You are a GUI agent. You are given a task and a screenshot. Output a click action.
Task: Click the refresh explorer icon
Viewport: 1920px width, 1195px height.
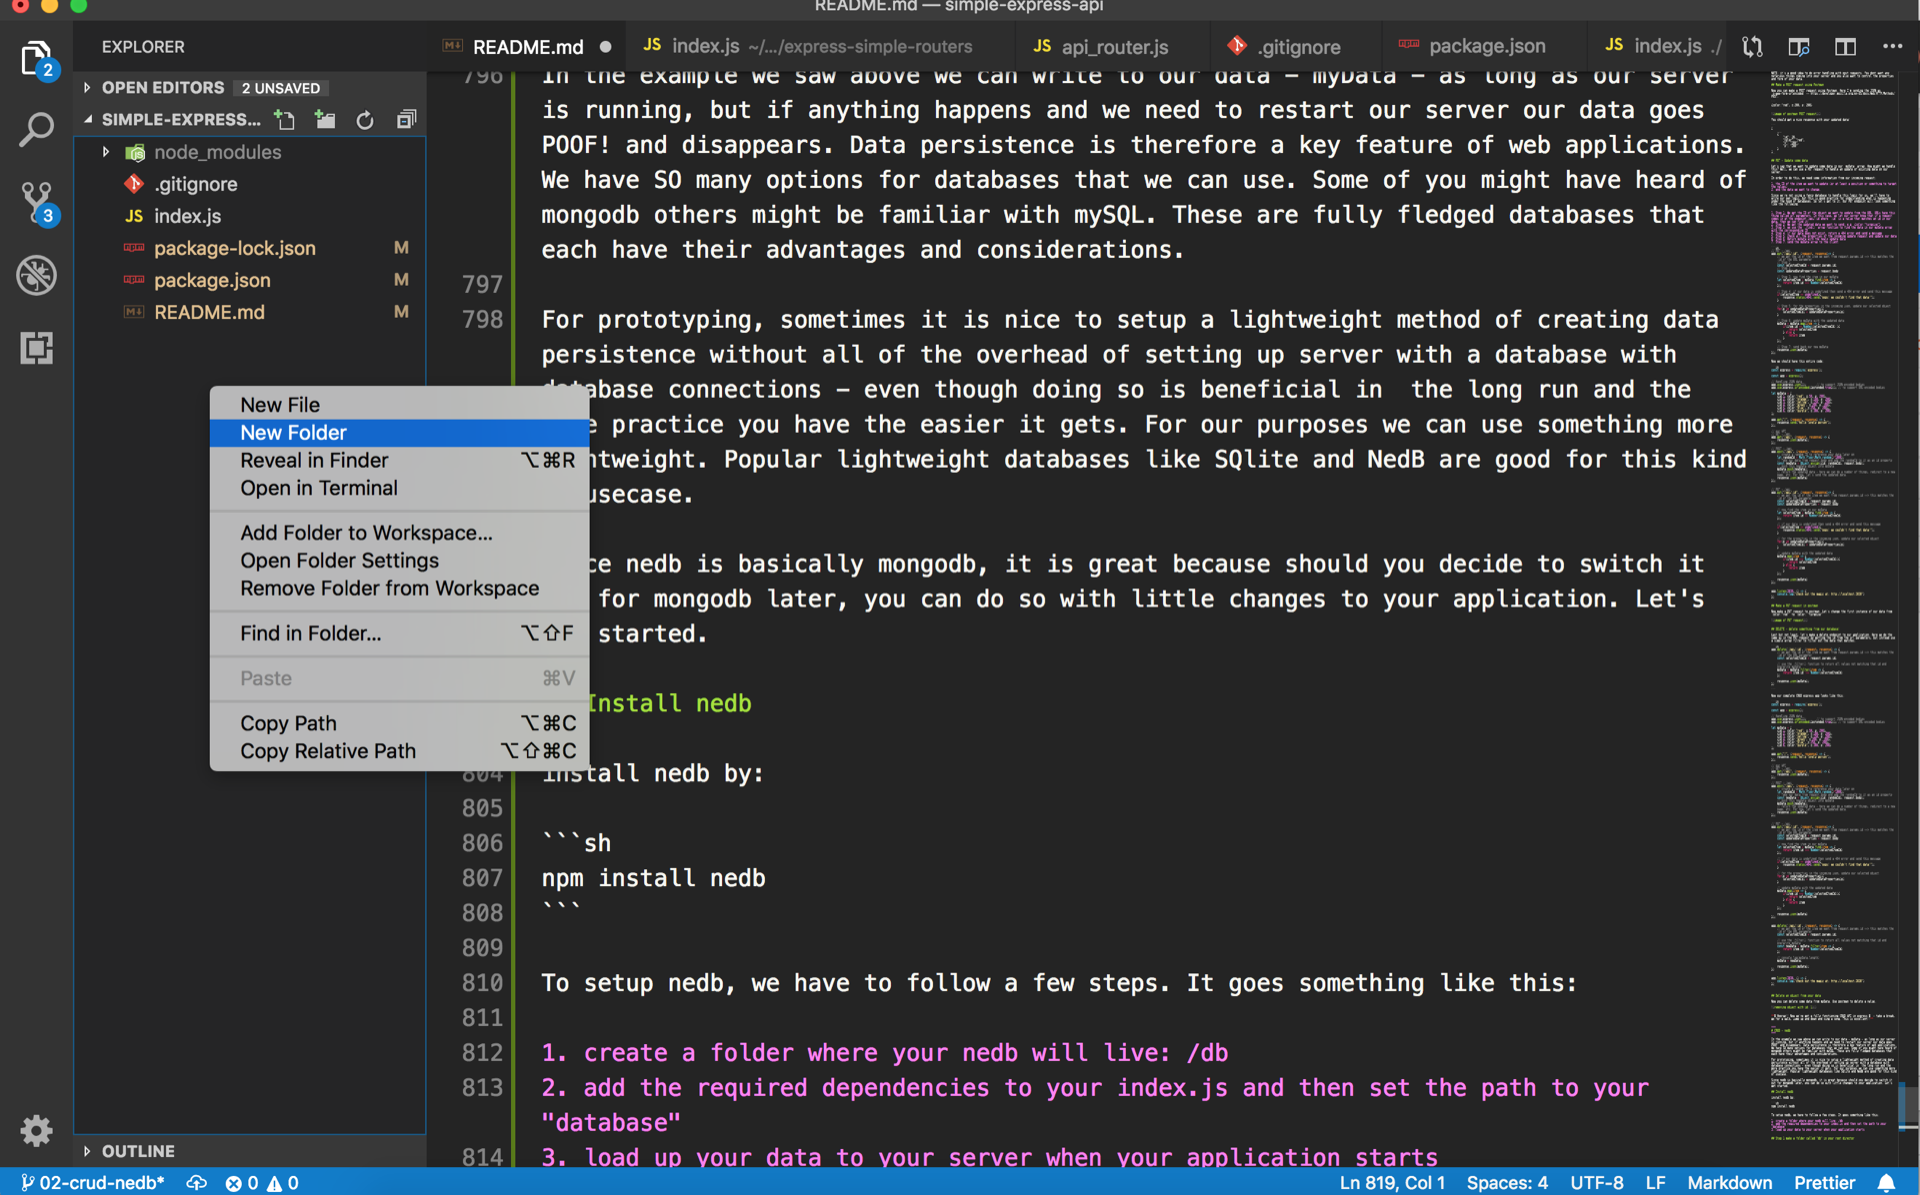365,120
